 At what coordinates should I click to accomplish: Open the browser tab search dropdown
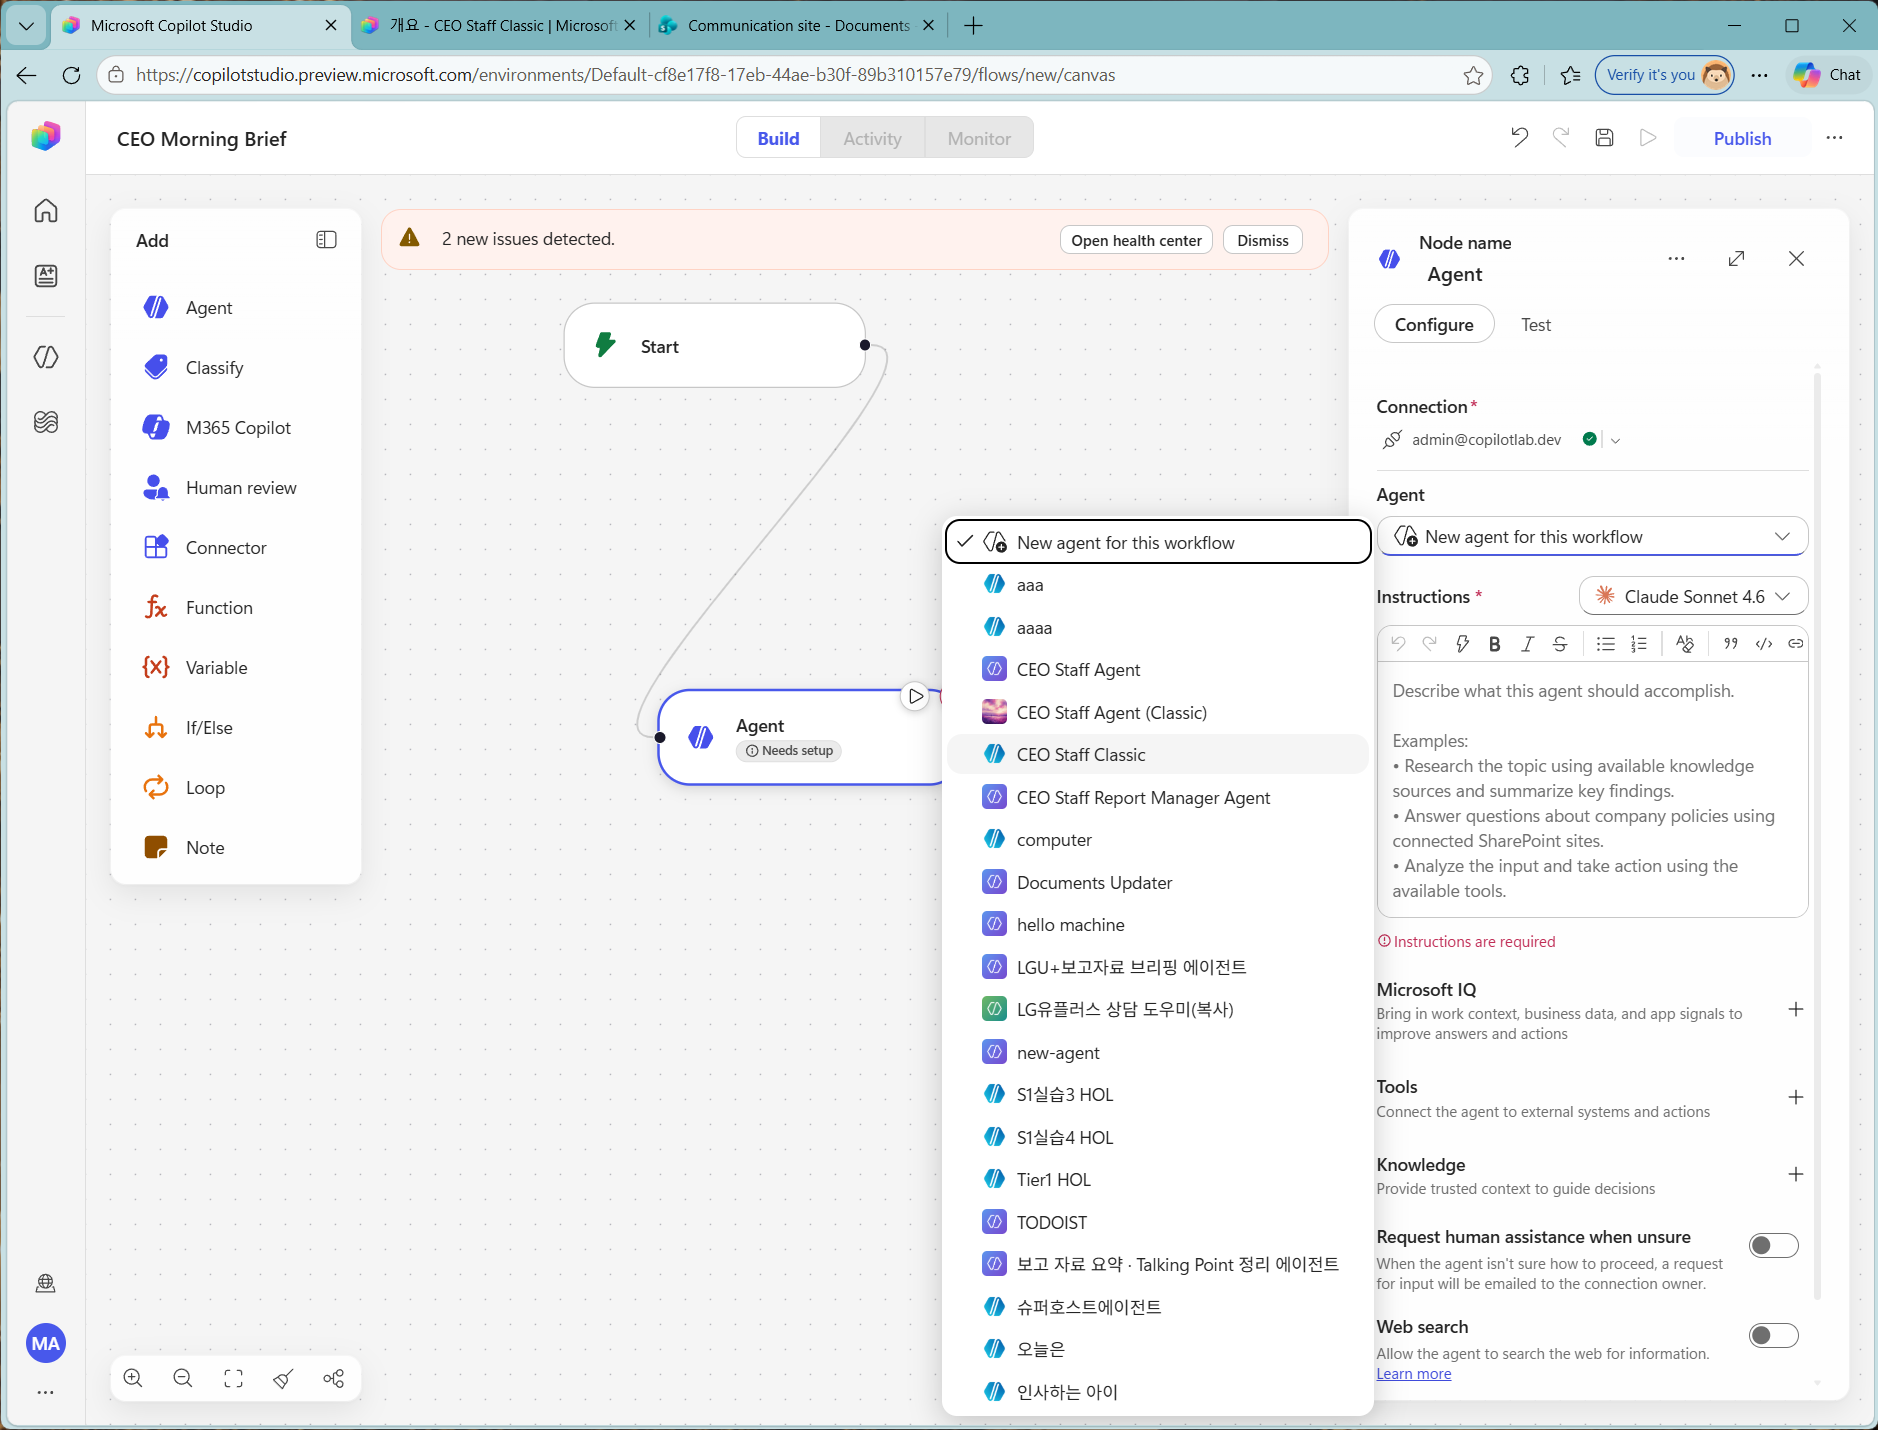point(26,26)
